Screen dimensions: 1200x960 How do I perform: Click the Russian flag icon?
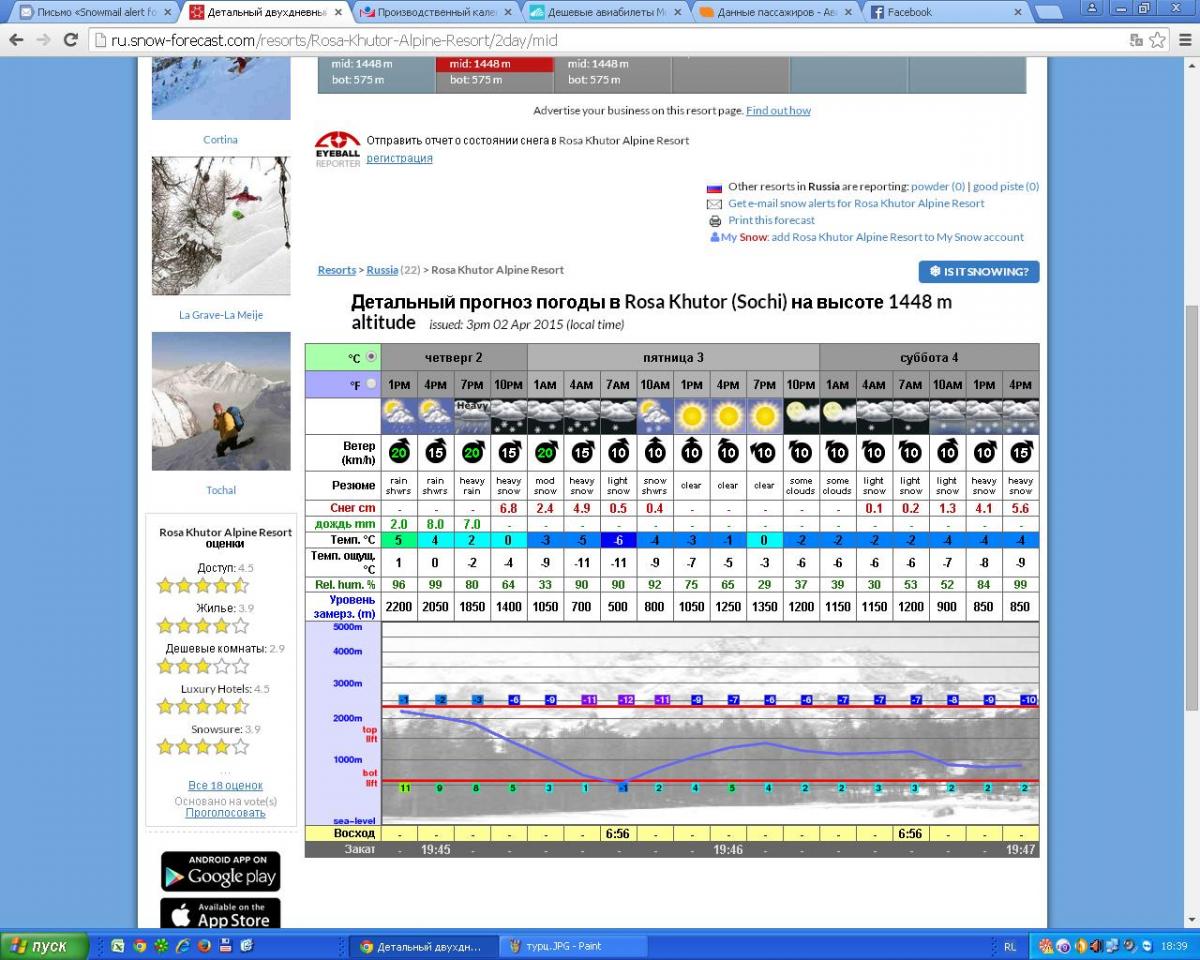(x=714, y=187)
